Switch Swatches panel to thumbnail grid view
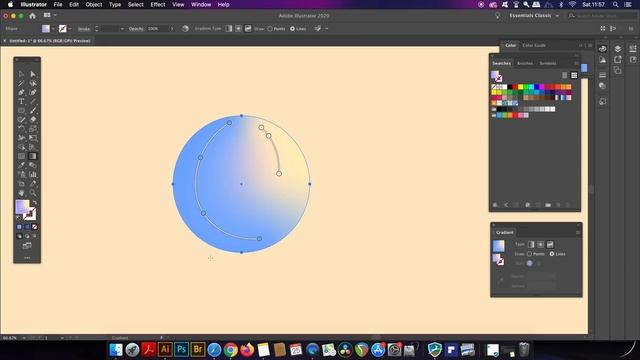640x360 pixels. click(x=574, y=76)
